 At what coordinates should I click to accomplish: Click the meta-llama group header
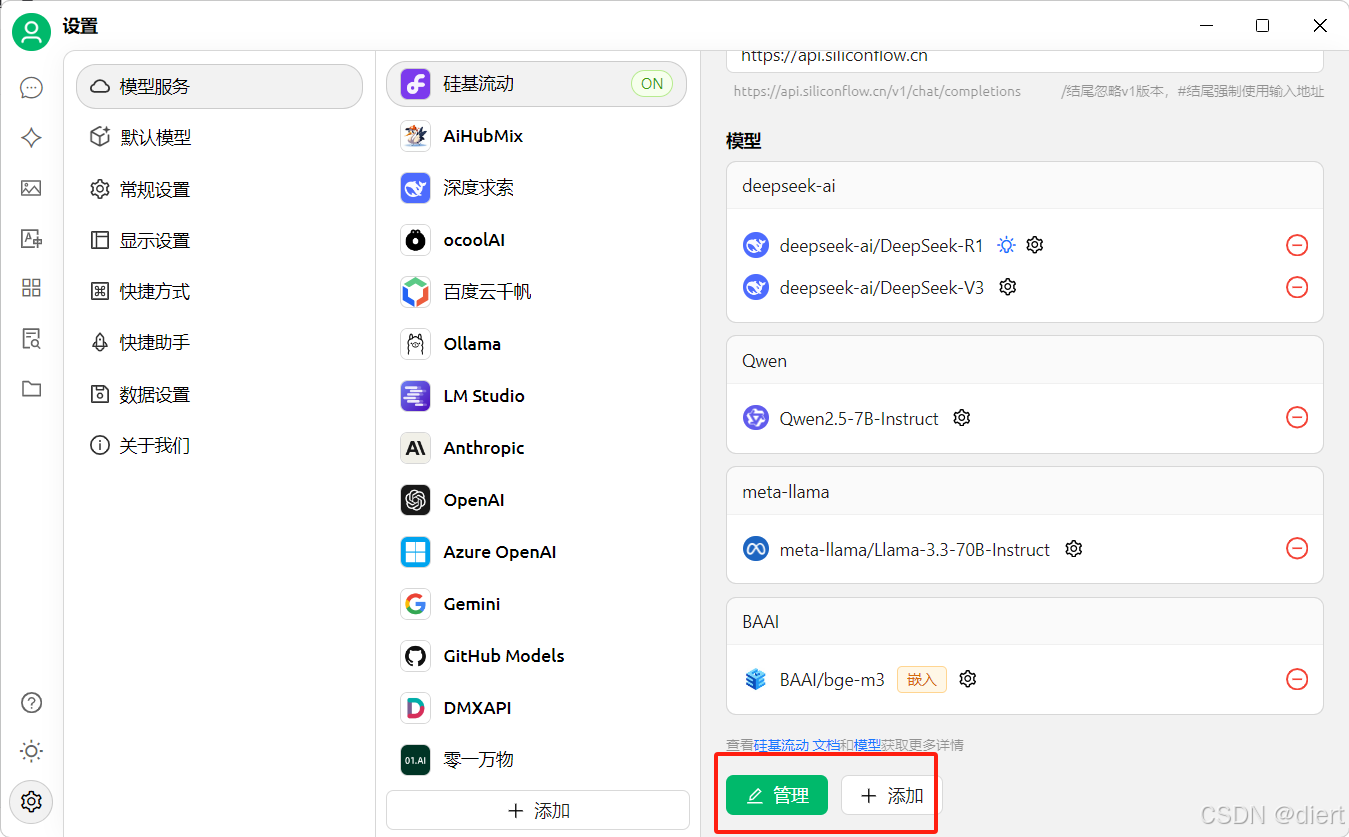[x=1025, y=492]
